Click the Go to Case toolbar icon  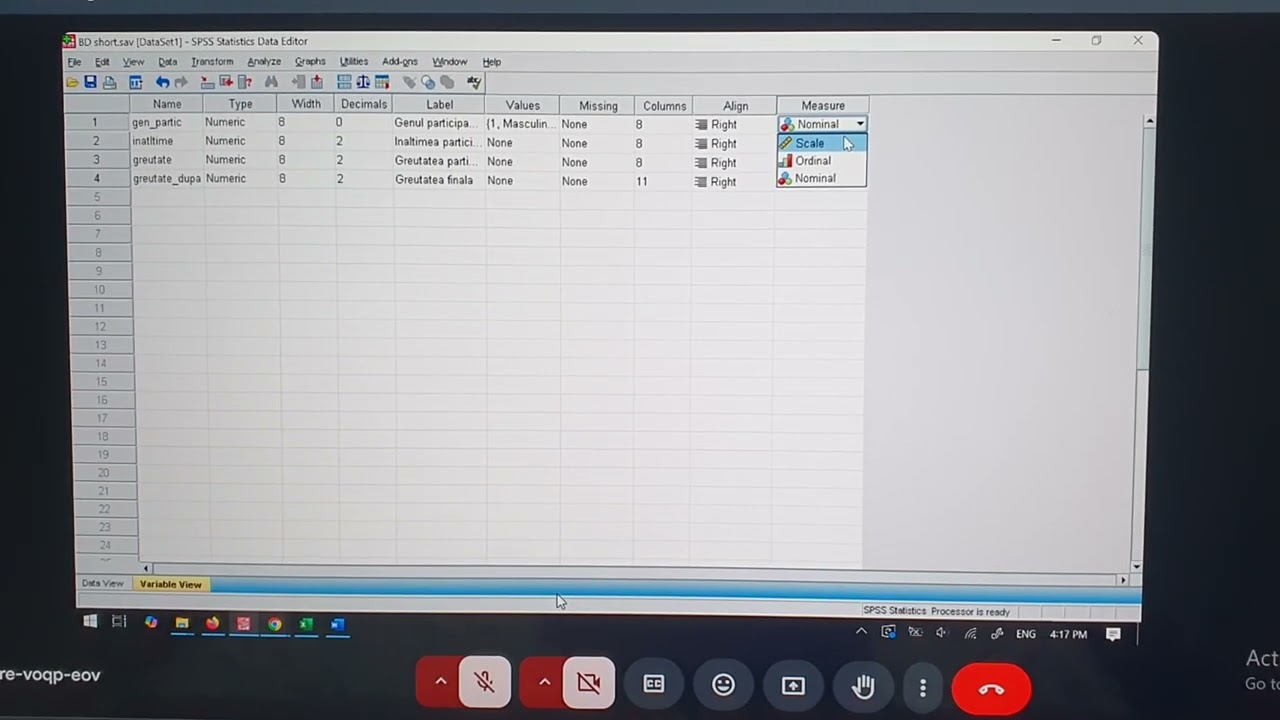click(207, 83)
